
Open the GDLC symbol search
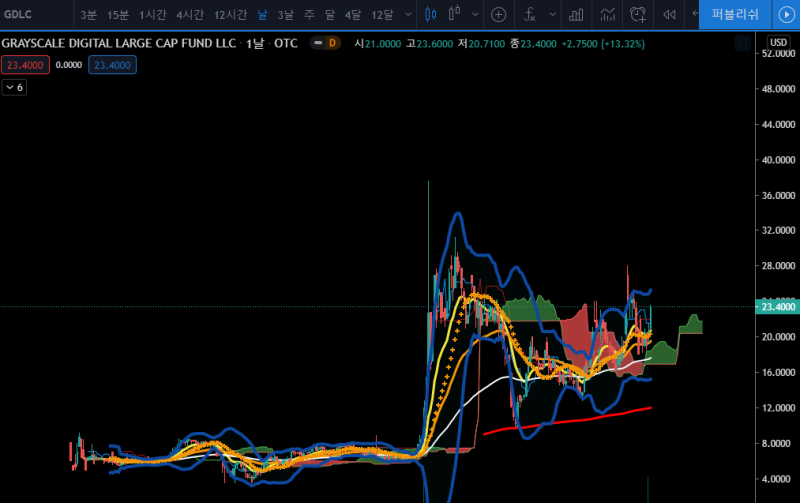coord(18,14)
